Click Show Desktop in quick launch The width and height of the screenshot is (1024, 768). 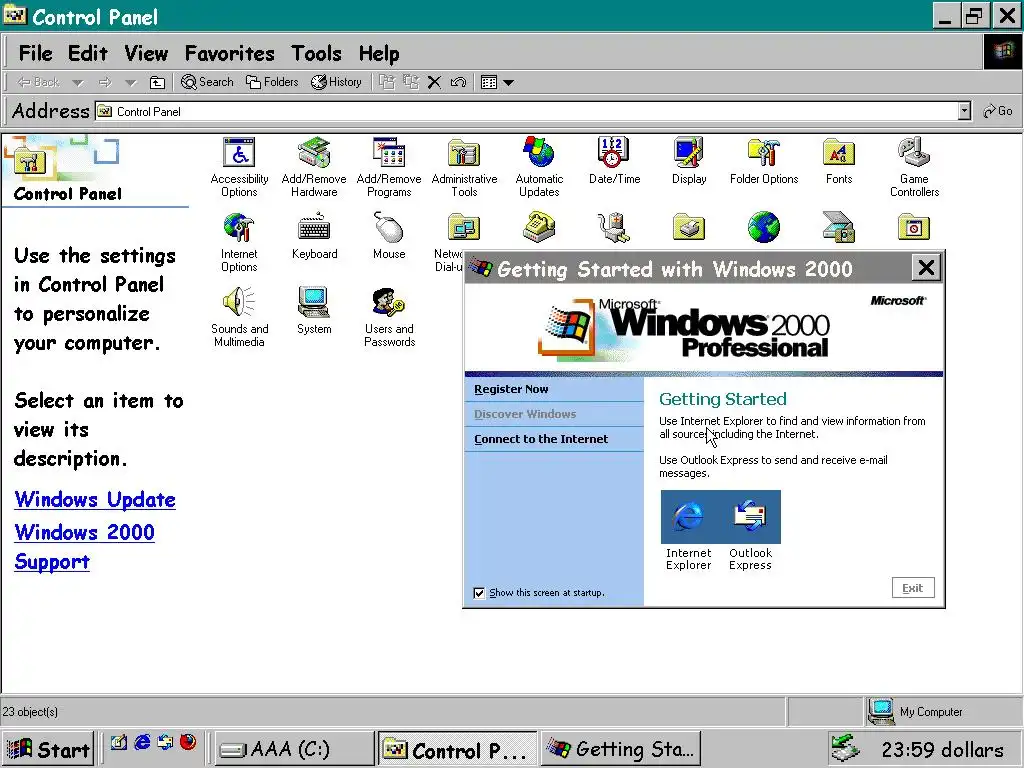pyautogui.click(x=118, y=743)
